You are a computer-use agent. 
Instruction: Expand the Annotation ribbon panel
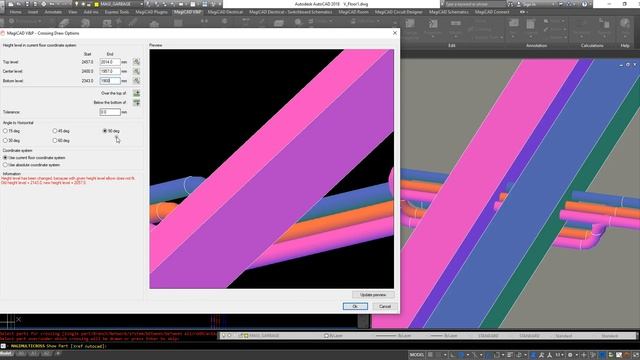tap(536, 45)
